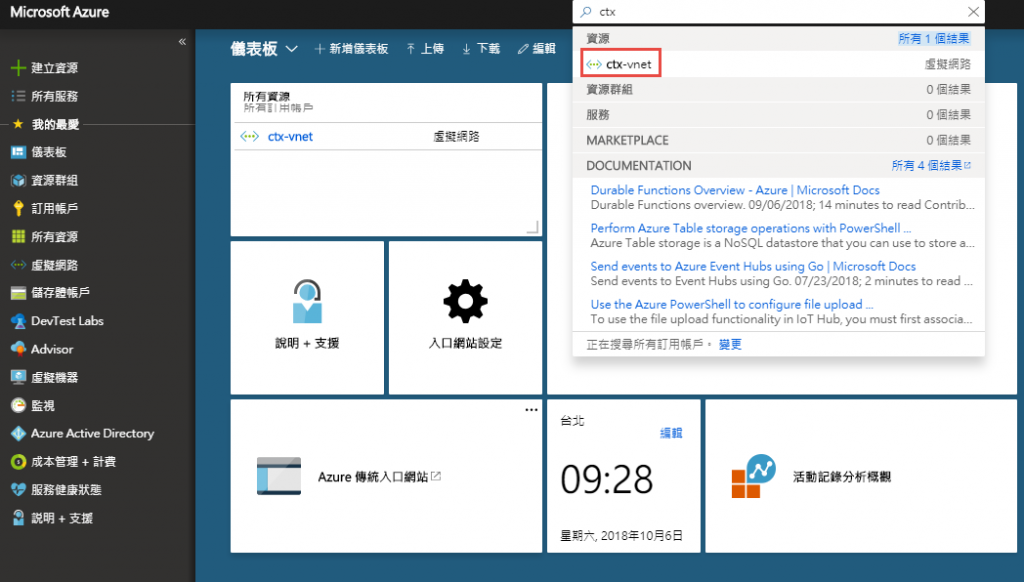The image size is (1024, 582).
Task: Click the All resources tile title
Action: point(266,97)
